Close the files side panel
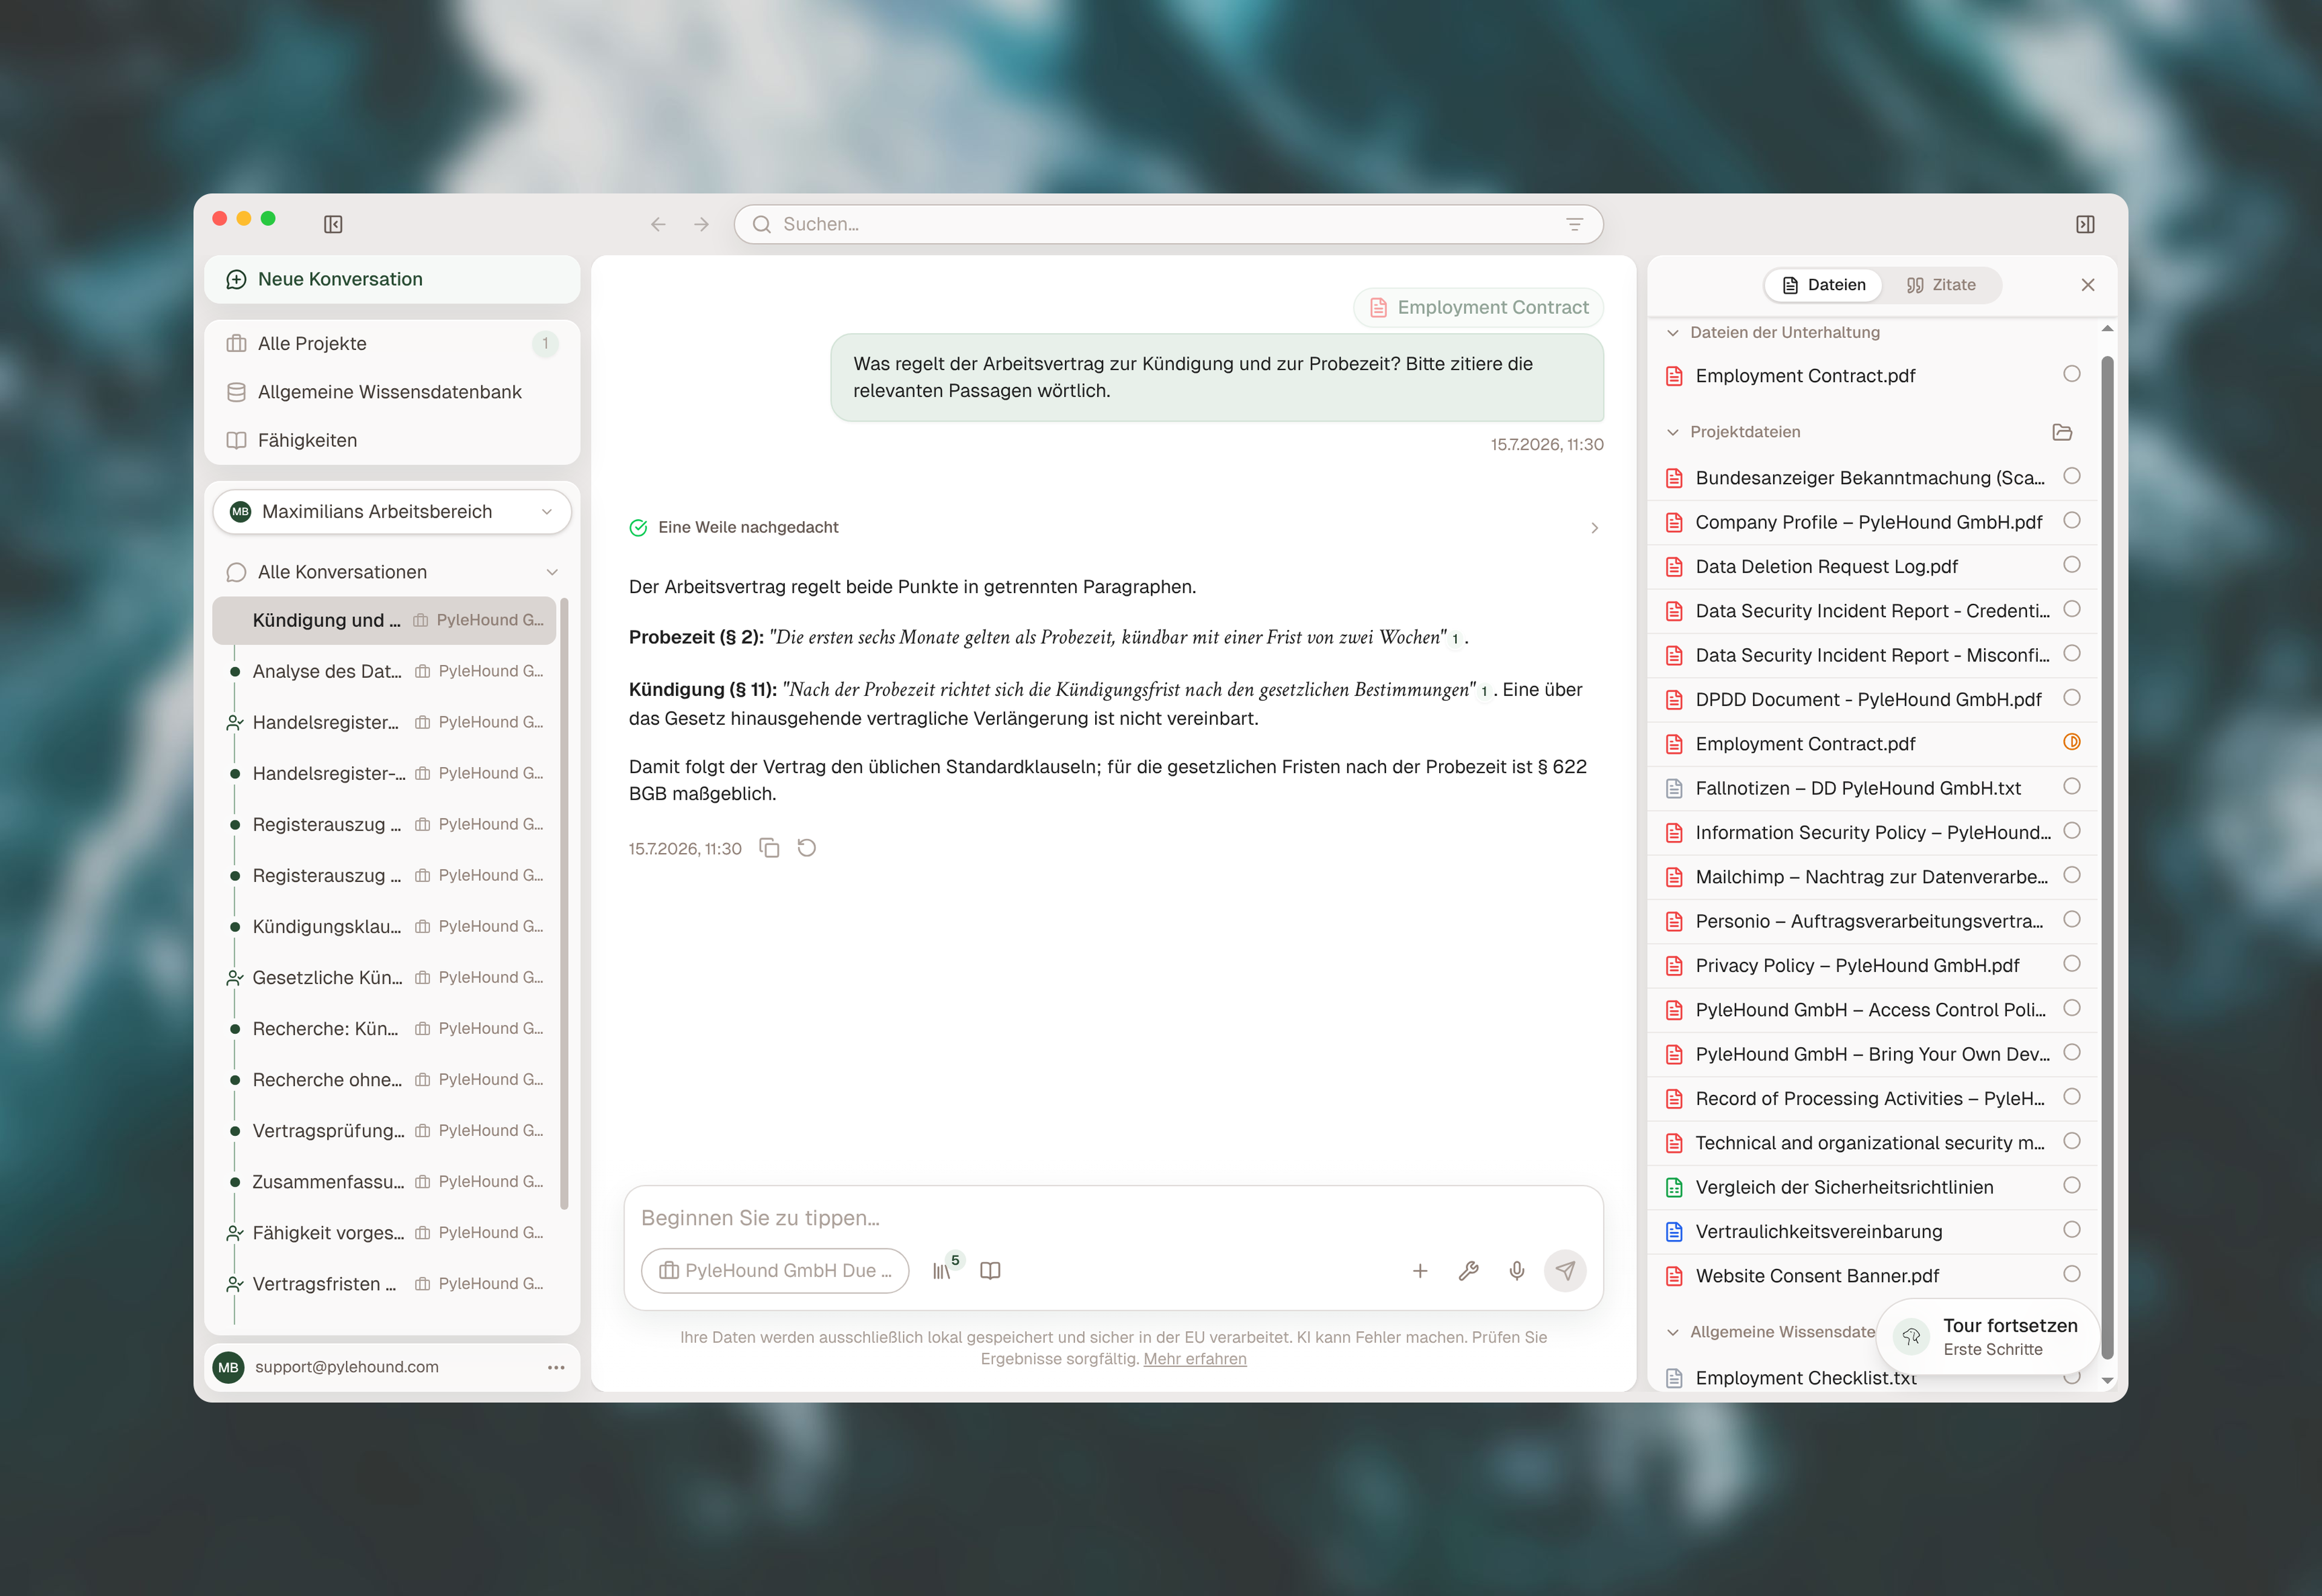The height and width of the screenshot is (1596, 2322). (2088, 285)
